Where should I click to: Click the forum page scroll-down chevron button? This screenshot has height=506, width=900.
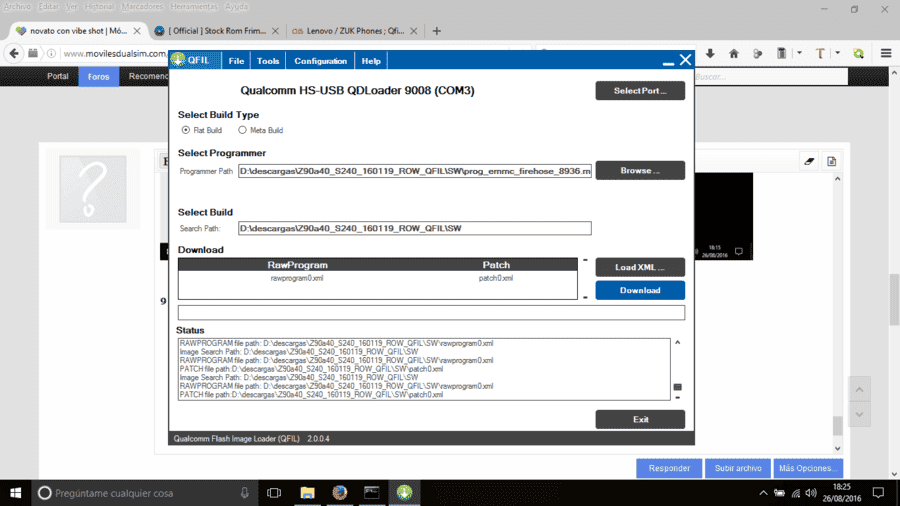coord(859,414)
